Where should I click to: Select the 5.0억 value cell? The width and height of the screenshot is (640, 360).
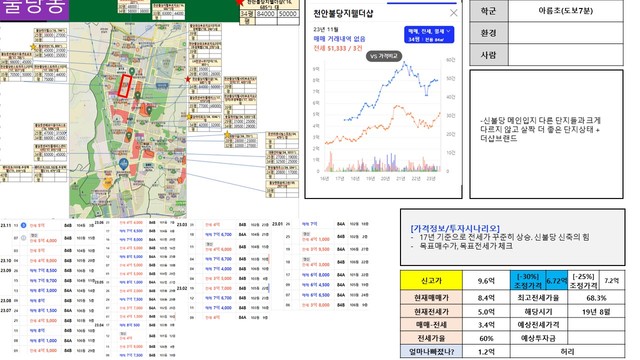point(486,311)
